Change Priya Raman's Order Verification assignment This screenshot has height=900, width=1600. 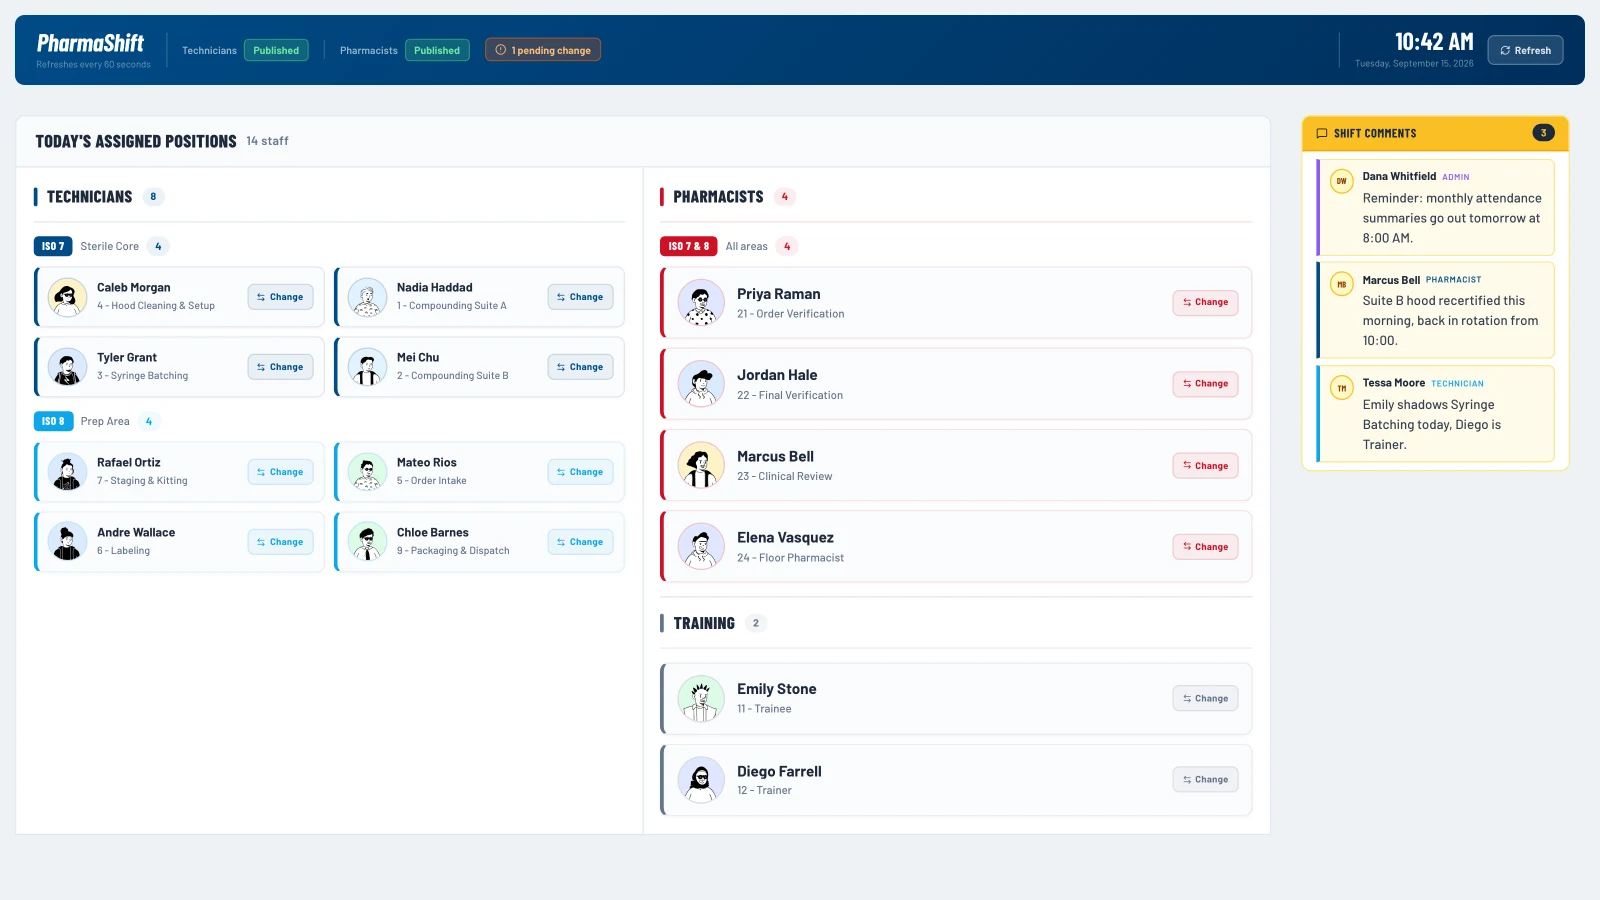tap(1205, 302)
